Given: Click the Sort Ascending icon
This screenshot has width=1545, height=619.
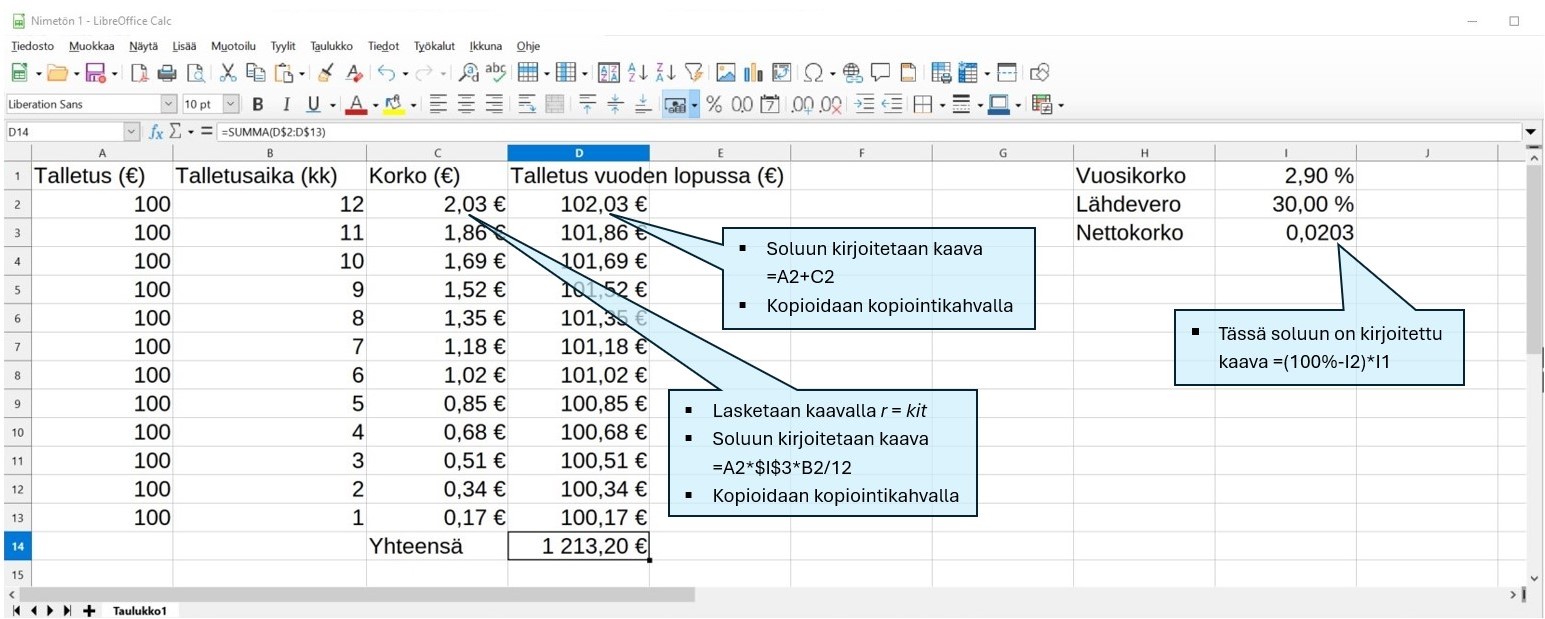Looking at the screenshot, I should tap(637, 73).
